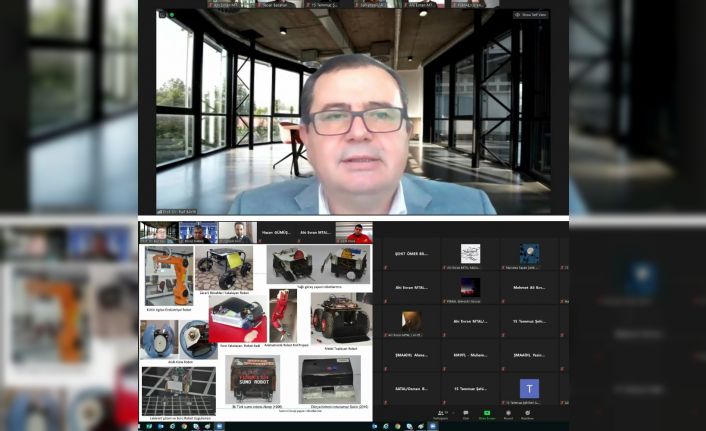Click the Sumo Robot image in slide
Image resolution: width=706 pixels, height=431 pixels.
point(254,380)
